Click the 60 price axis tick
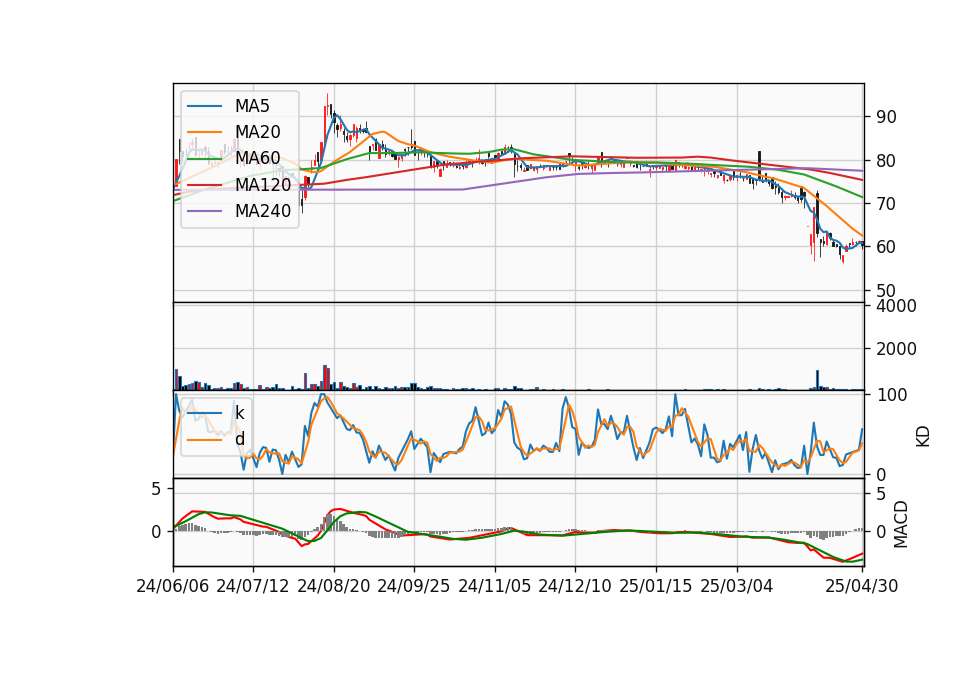960x690 pixels. pyautogui.click(x=886, y=247)
